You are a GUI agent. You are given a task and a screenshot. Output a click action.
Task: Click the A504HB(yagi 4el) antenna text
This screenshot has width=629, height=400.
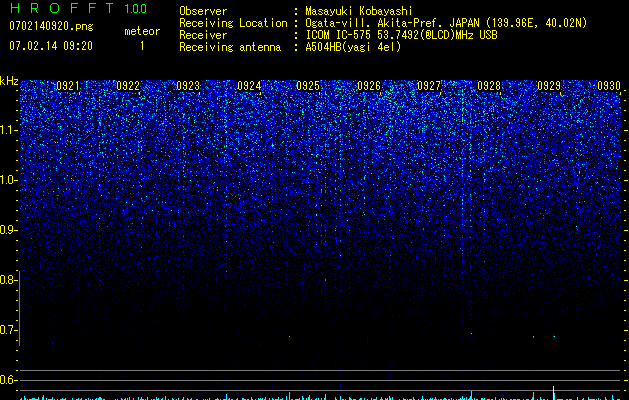tap(353, 47)
